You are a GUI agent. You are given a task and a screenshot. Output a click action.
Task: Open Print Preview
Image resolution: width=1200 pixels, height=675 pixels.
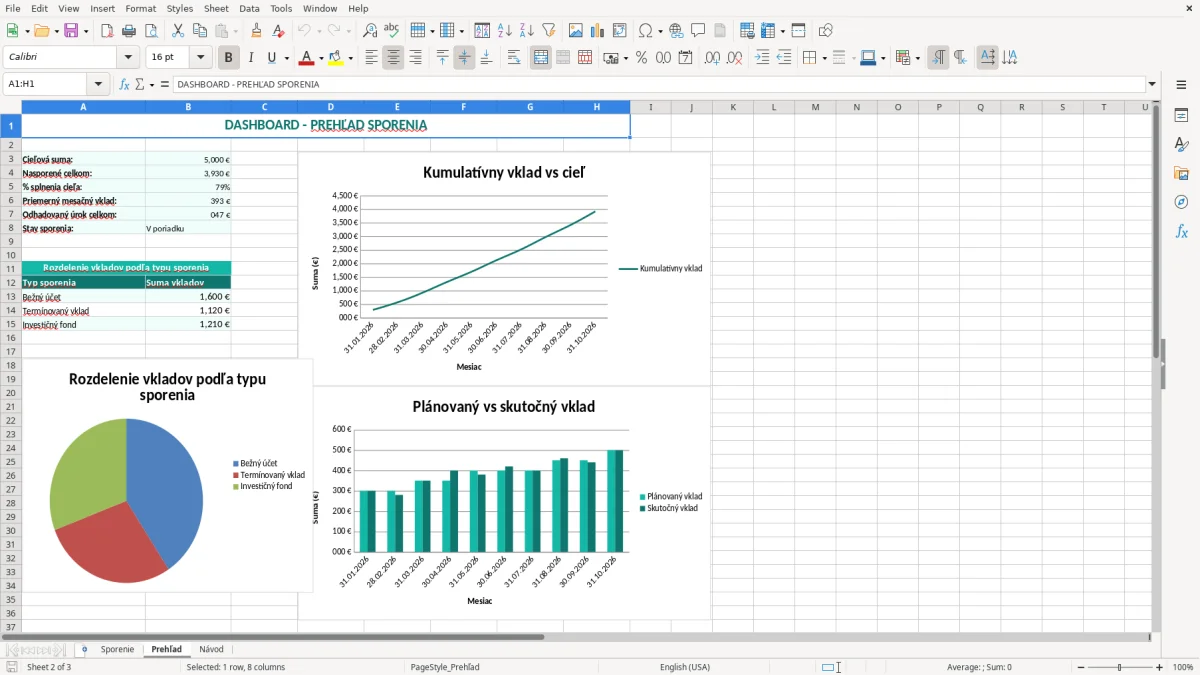point(151,31)
